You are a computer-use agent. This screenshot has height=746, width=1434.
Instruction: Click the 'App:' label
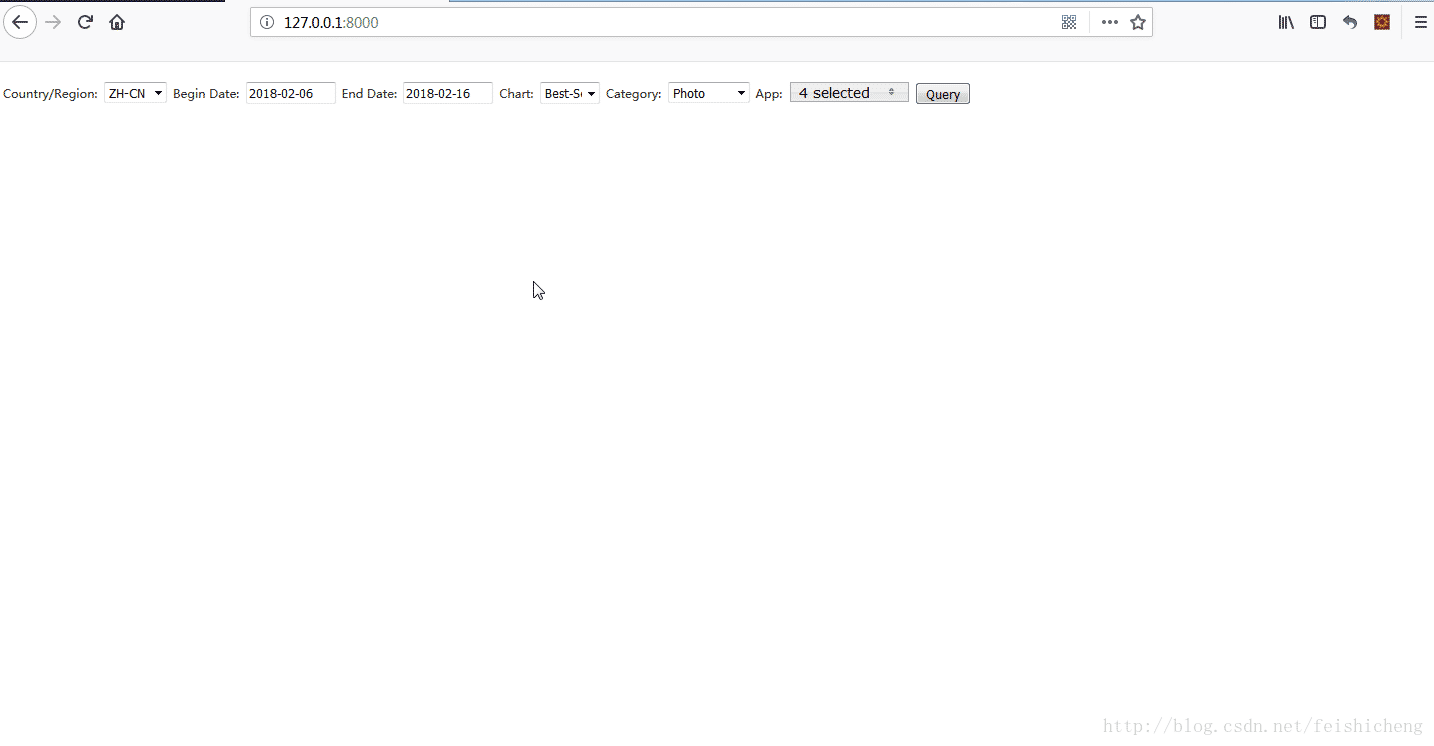point(769,94)
